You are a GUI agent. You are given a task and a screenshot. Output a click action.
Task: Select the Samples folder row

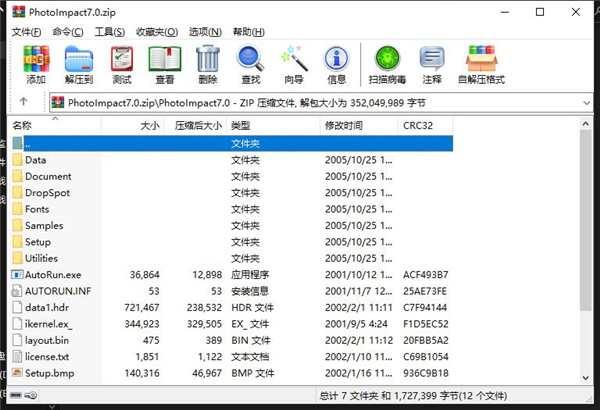tap(232, 225)
